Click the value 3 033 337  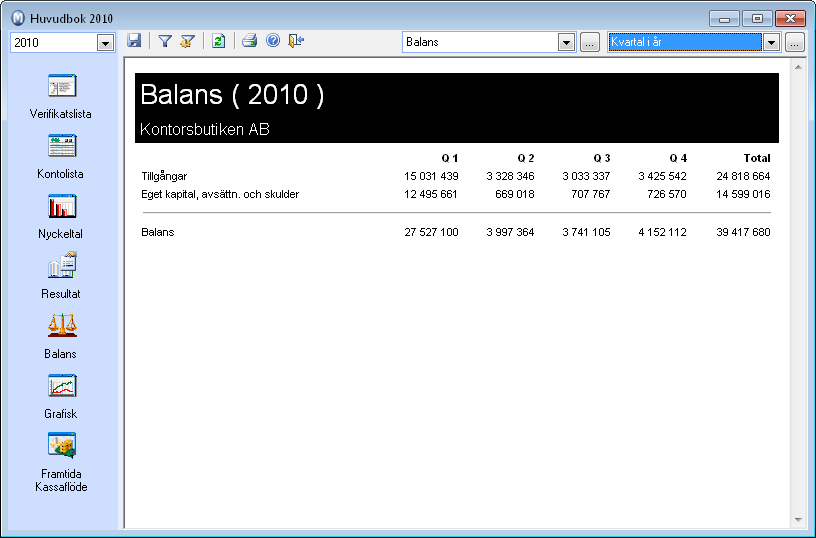[586, 176]
